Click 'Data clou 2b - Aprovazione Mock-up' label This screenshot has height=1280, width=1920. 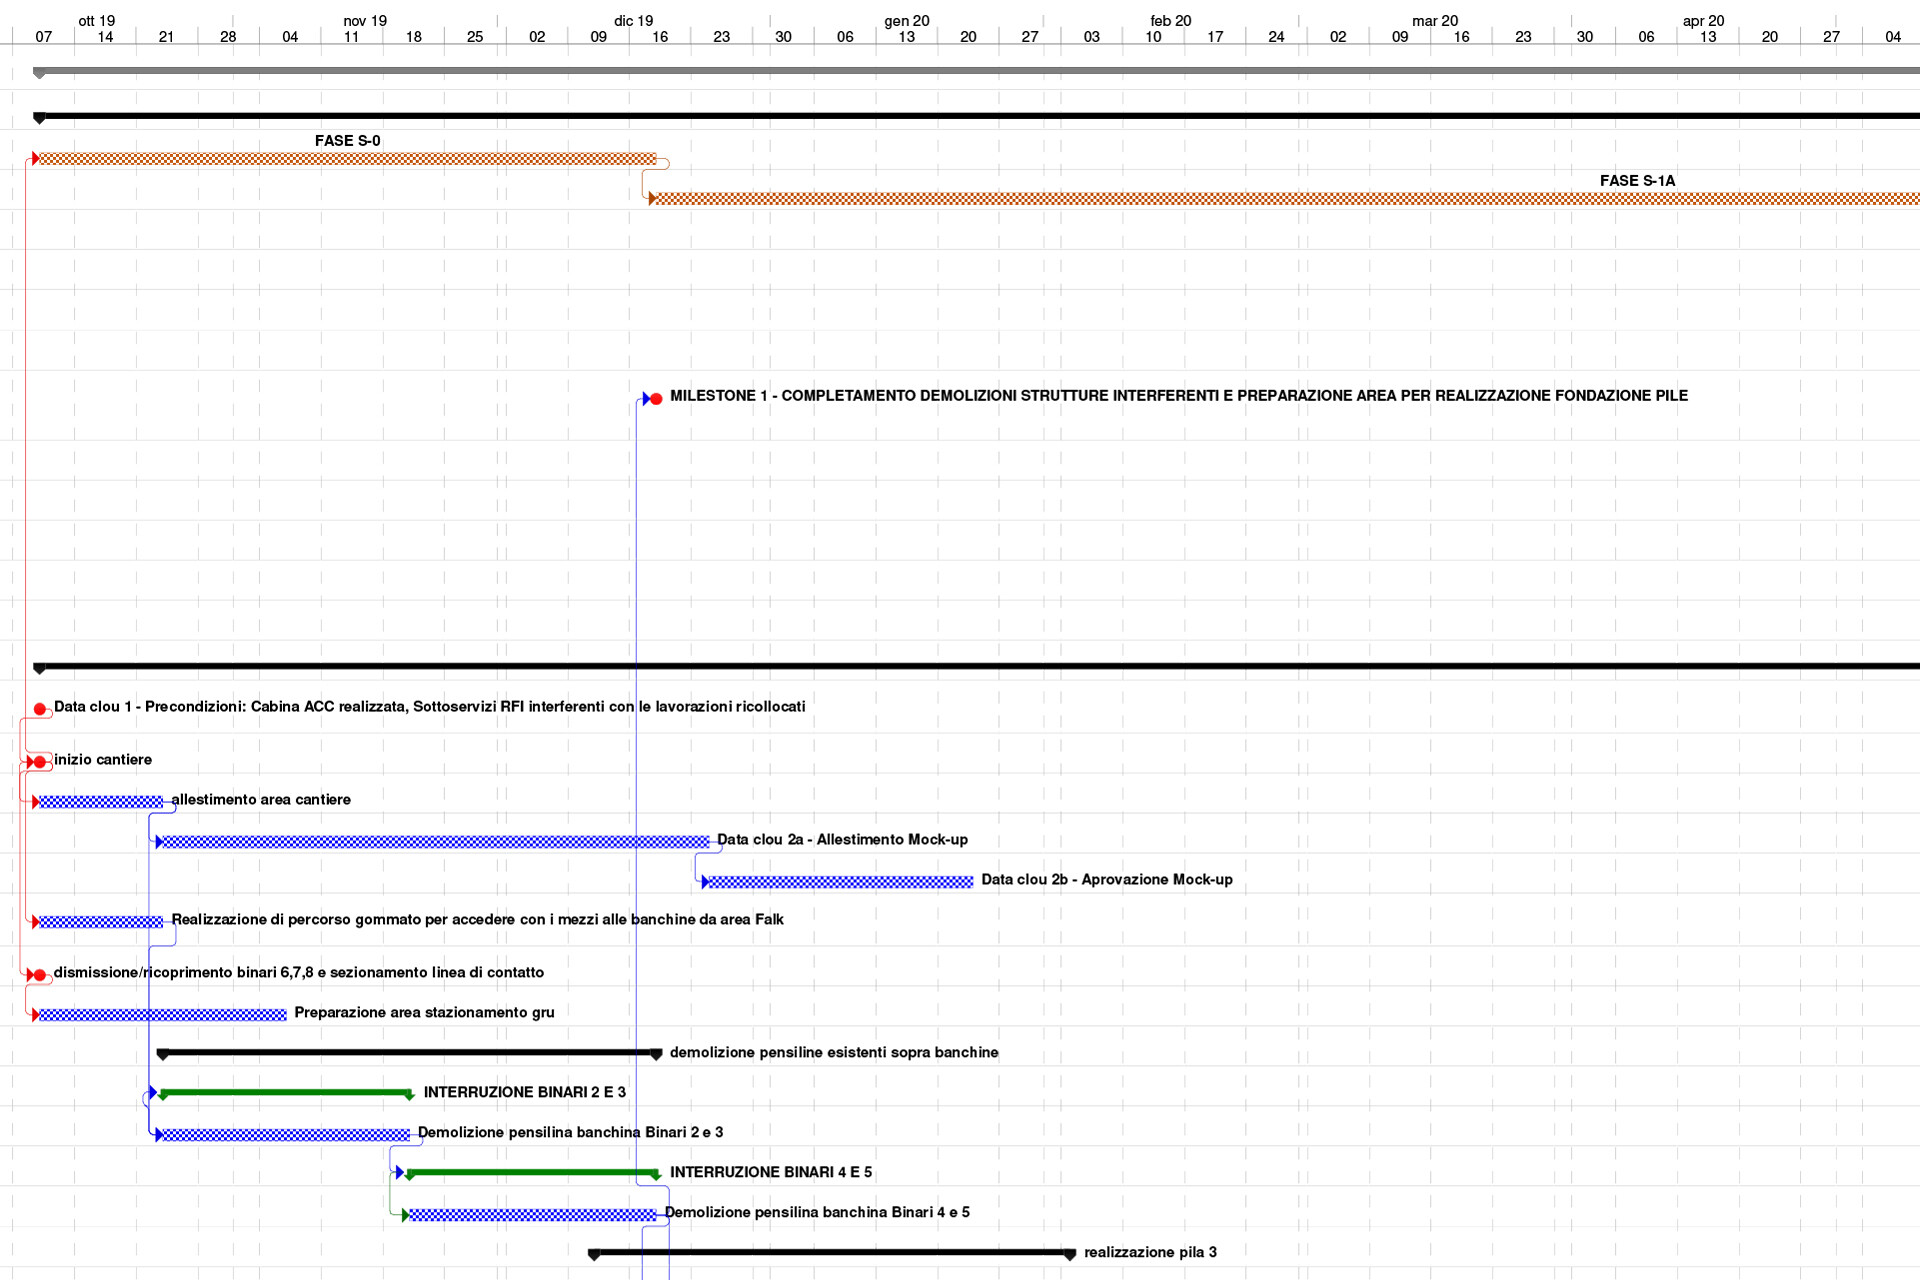pos(1107,880)
